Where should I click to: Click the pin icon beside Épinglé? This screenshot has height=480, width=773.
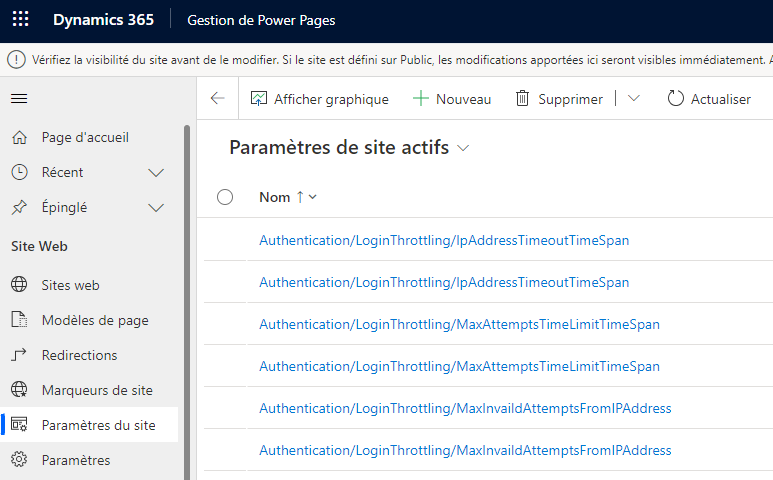pyautogui.click(x=19, y=207)
